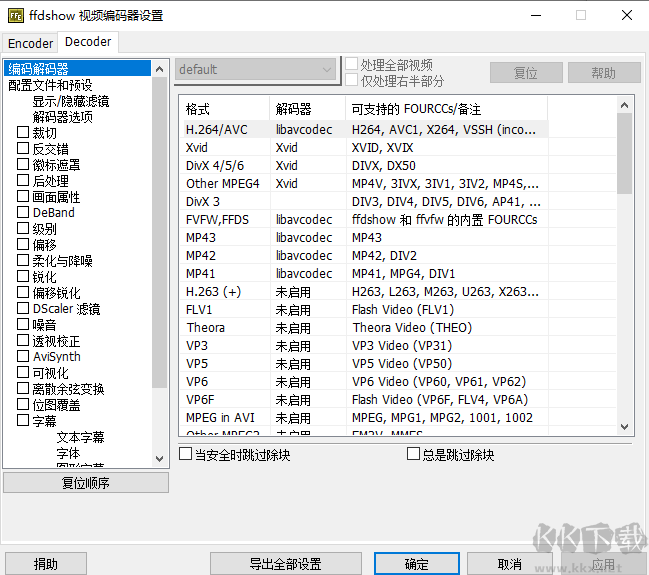Click the ffdshow app icon in title bar

[16, 15]
